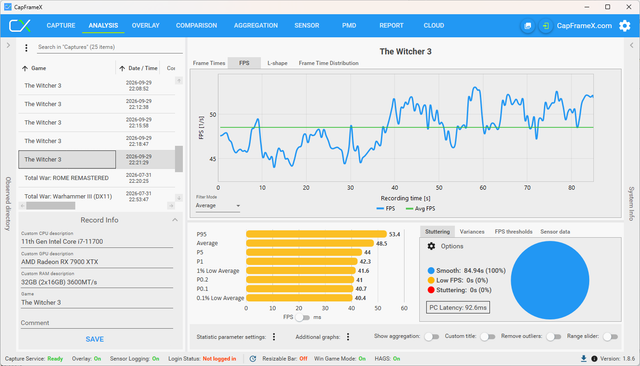Select Total War: Warhammer III (DX11) capture
The width and height of the screenshot is (640, 366).
click(97, 196)
